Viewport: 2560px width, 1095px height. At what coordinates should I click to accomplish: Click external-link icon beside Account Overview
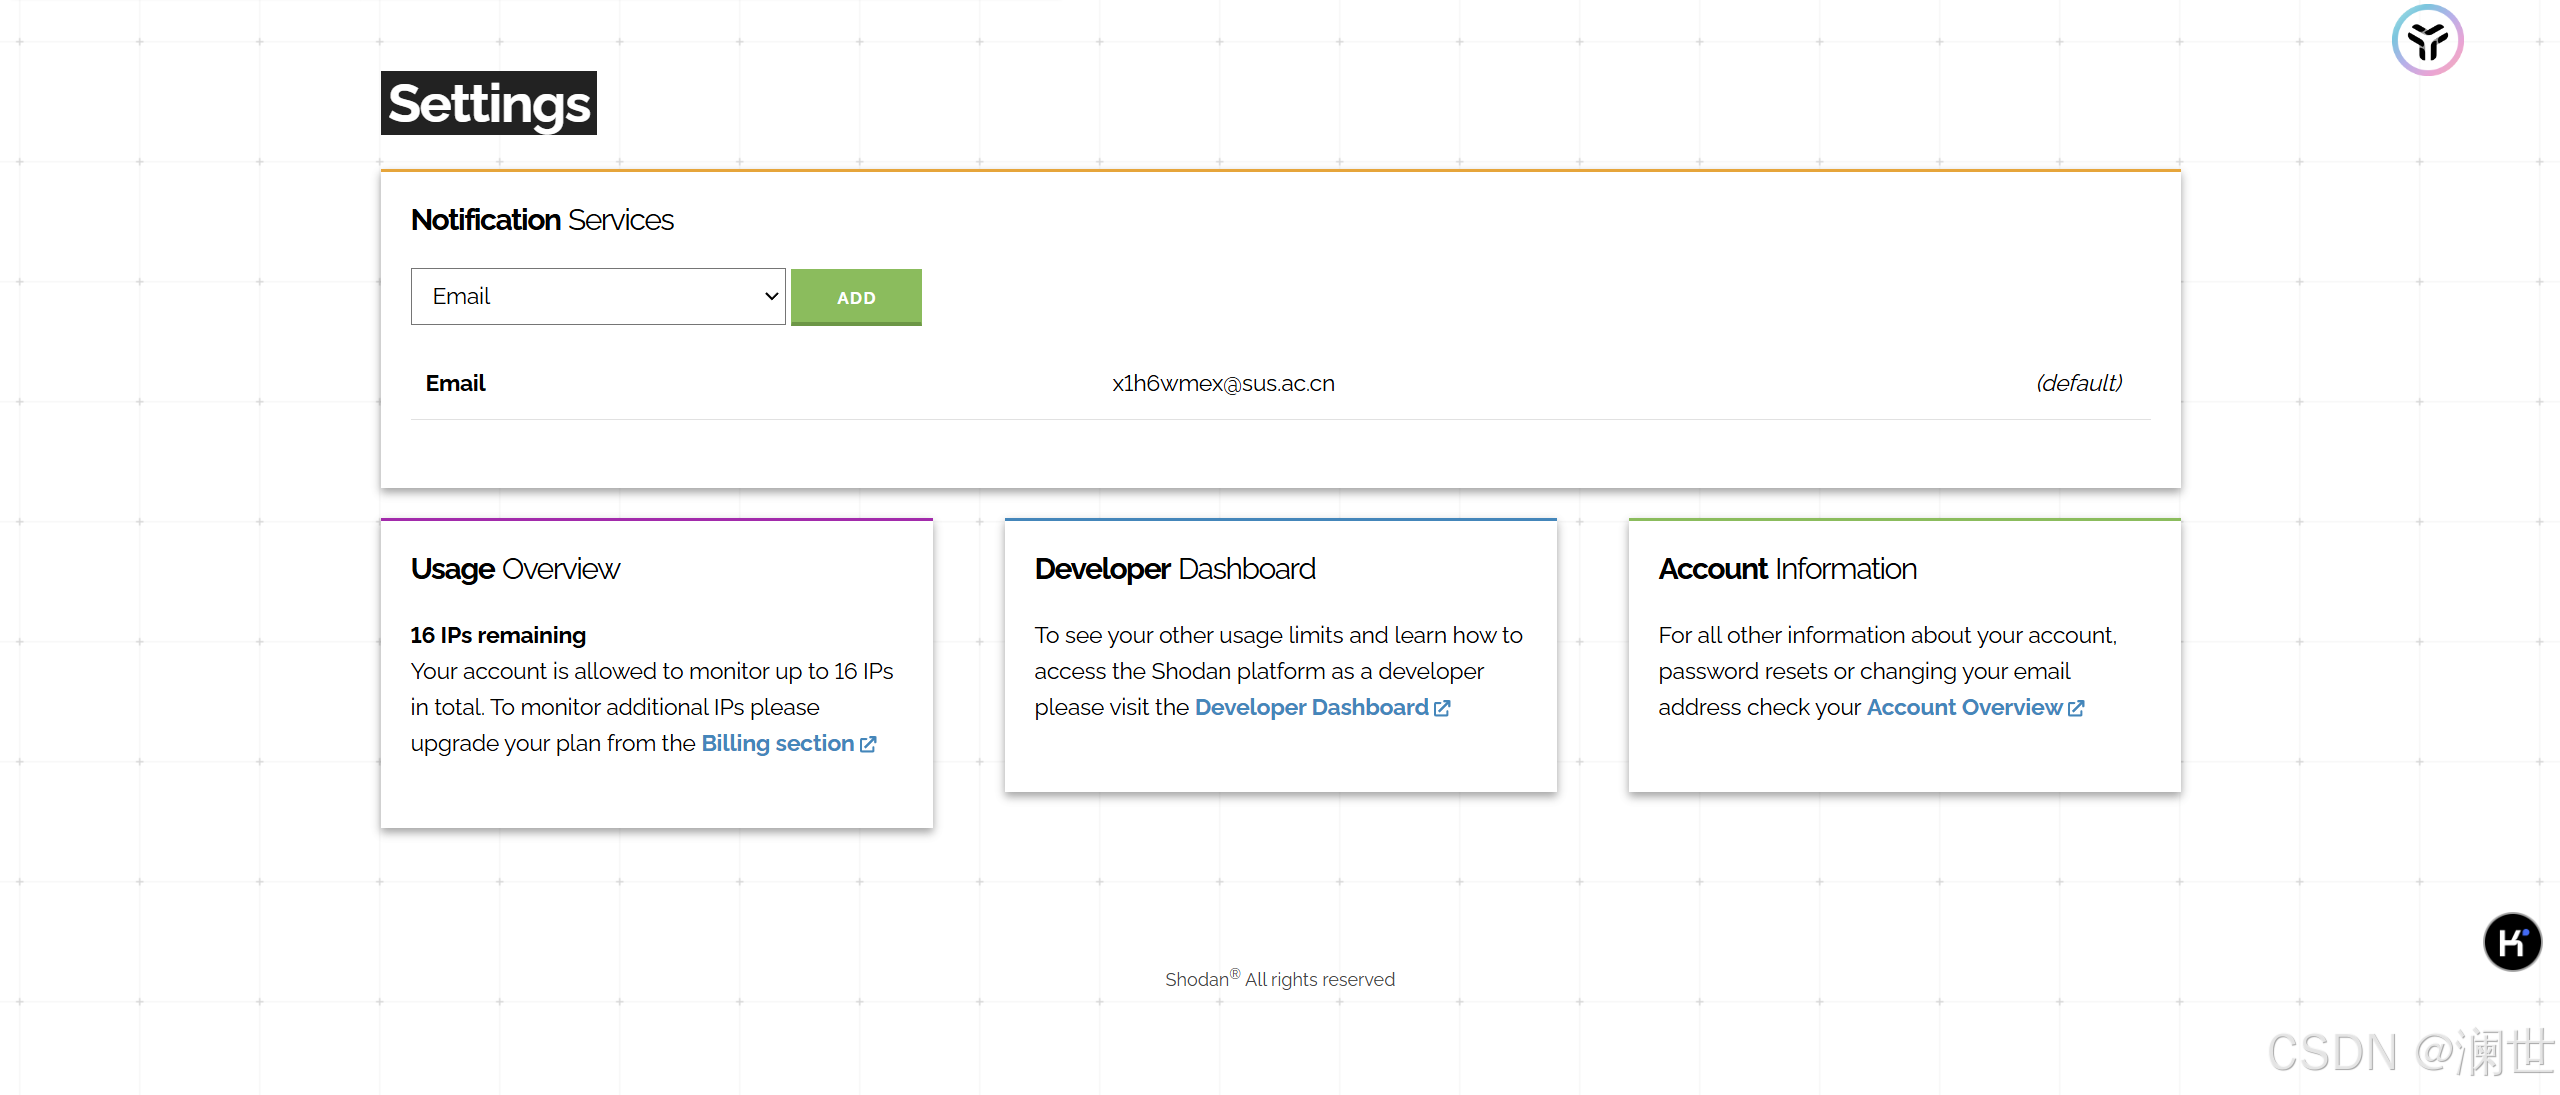click(2076, 708)
